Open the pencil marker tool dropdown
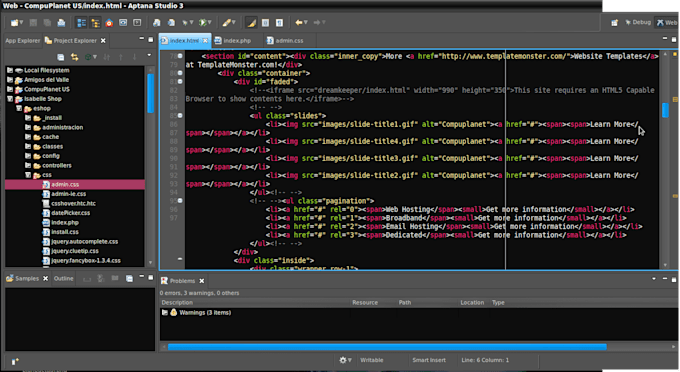This screenshot has width=680, height=372. 234,23
